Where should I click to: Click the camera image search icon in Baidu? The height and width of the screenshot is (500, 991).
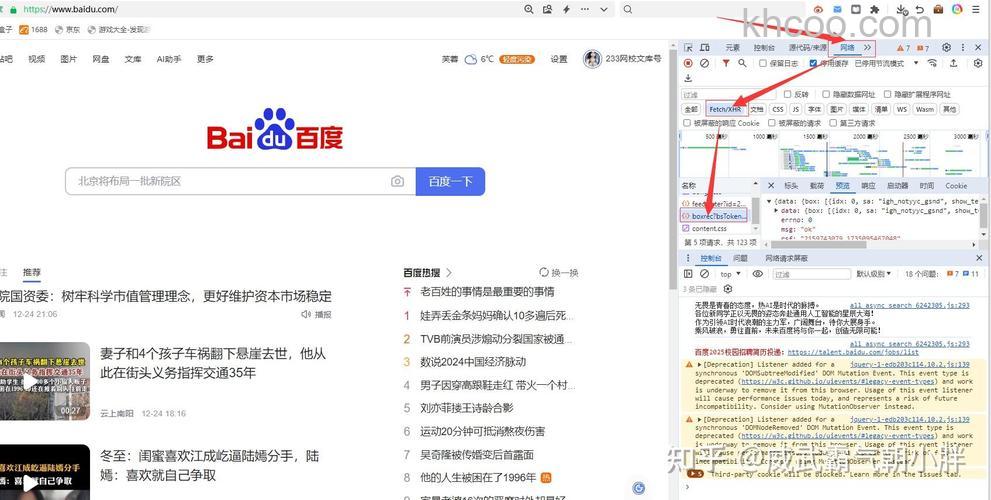398,181
